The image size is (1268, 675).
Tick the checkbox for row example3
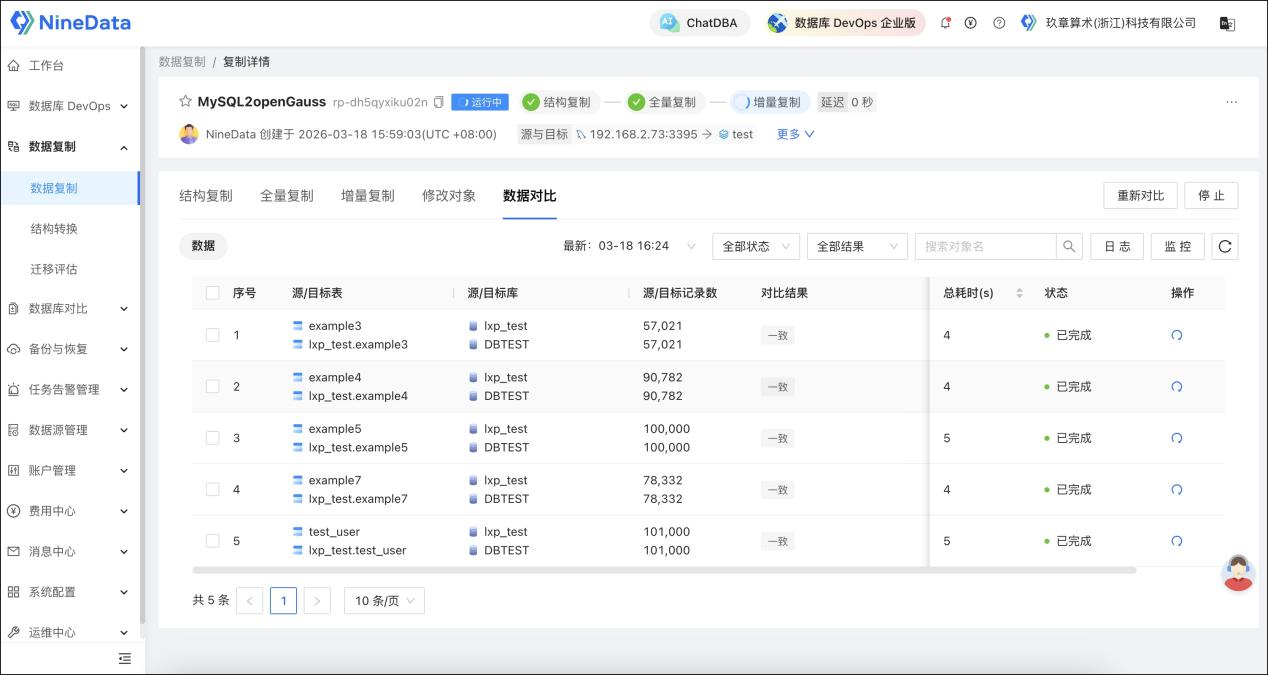[212, 335]
